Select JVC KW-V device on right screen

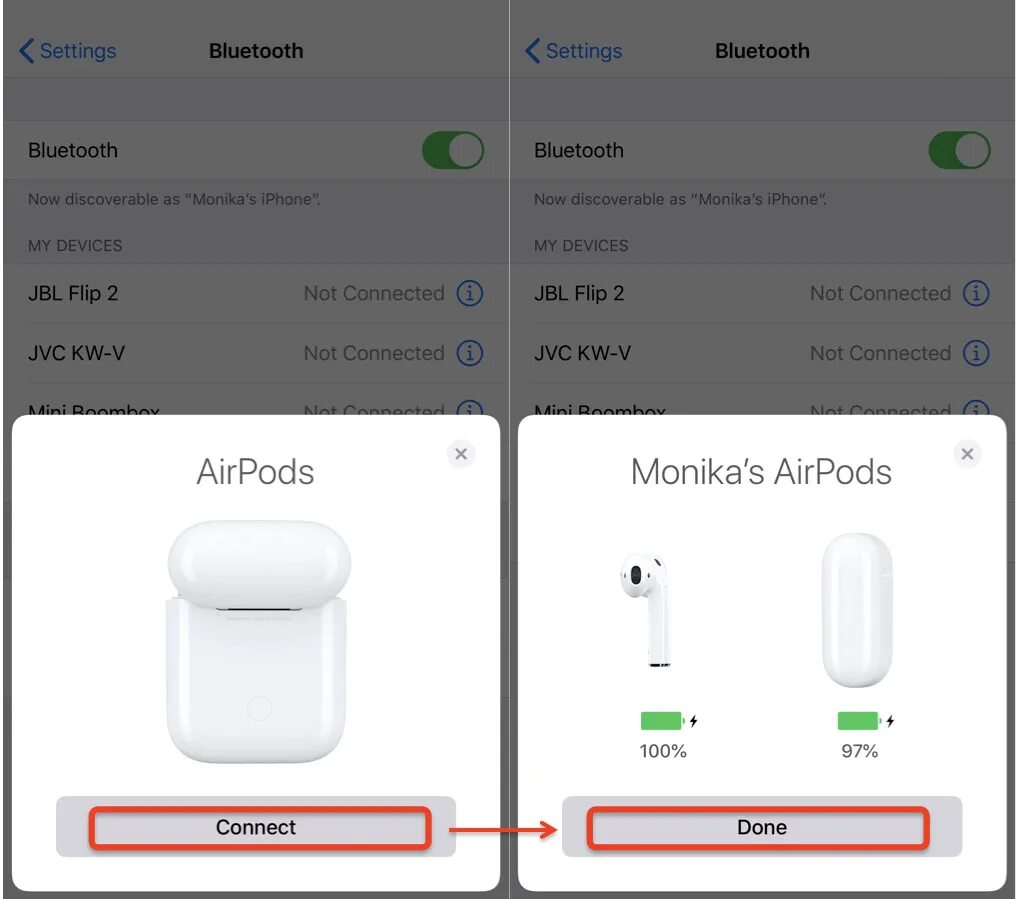(x=762, y=353)
